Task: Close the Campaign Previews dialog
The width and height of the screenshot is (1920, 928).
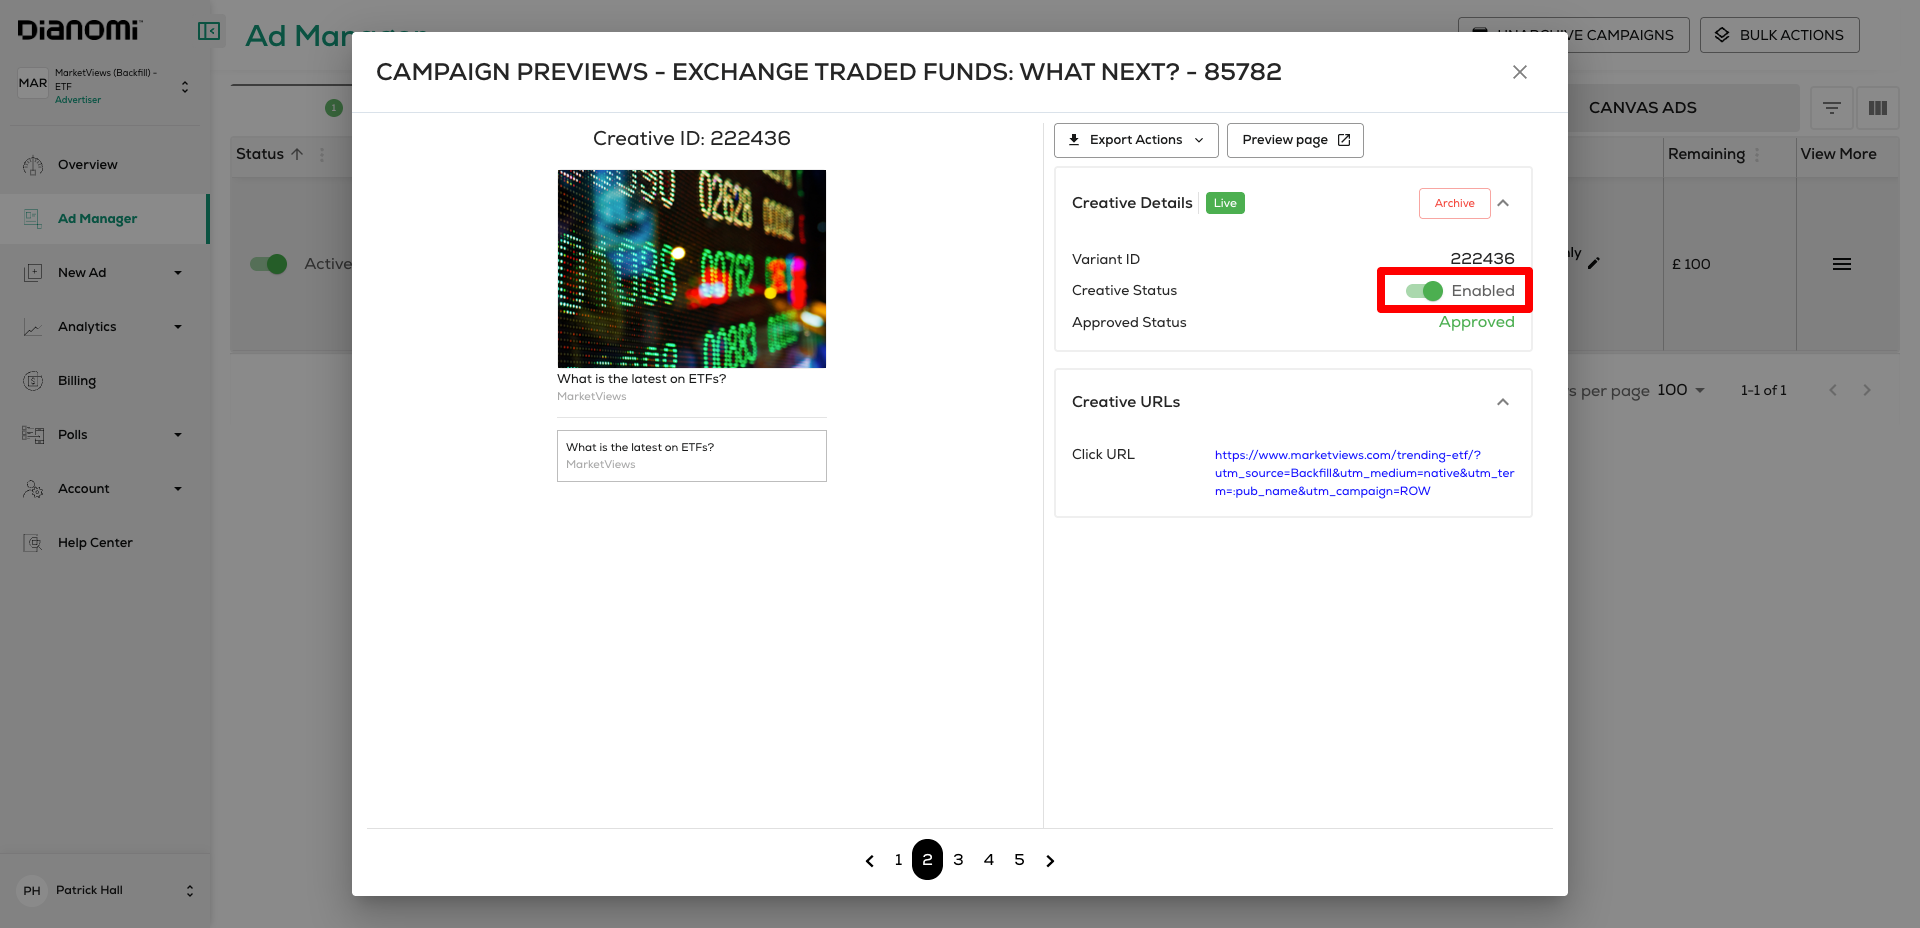Action: coord(1519,72)
